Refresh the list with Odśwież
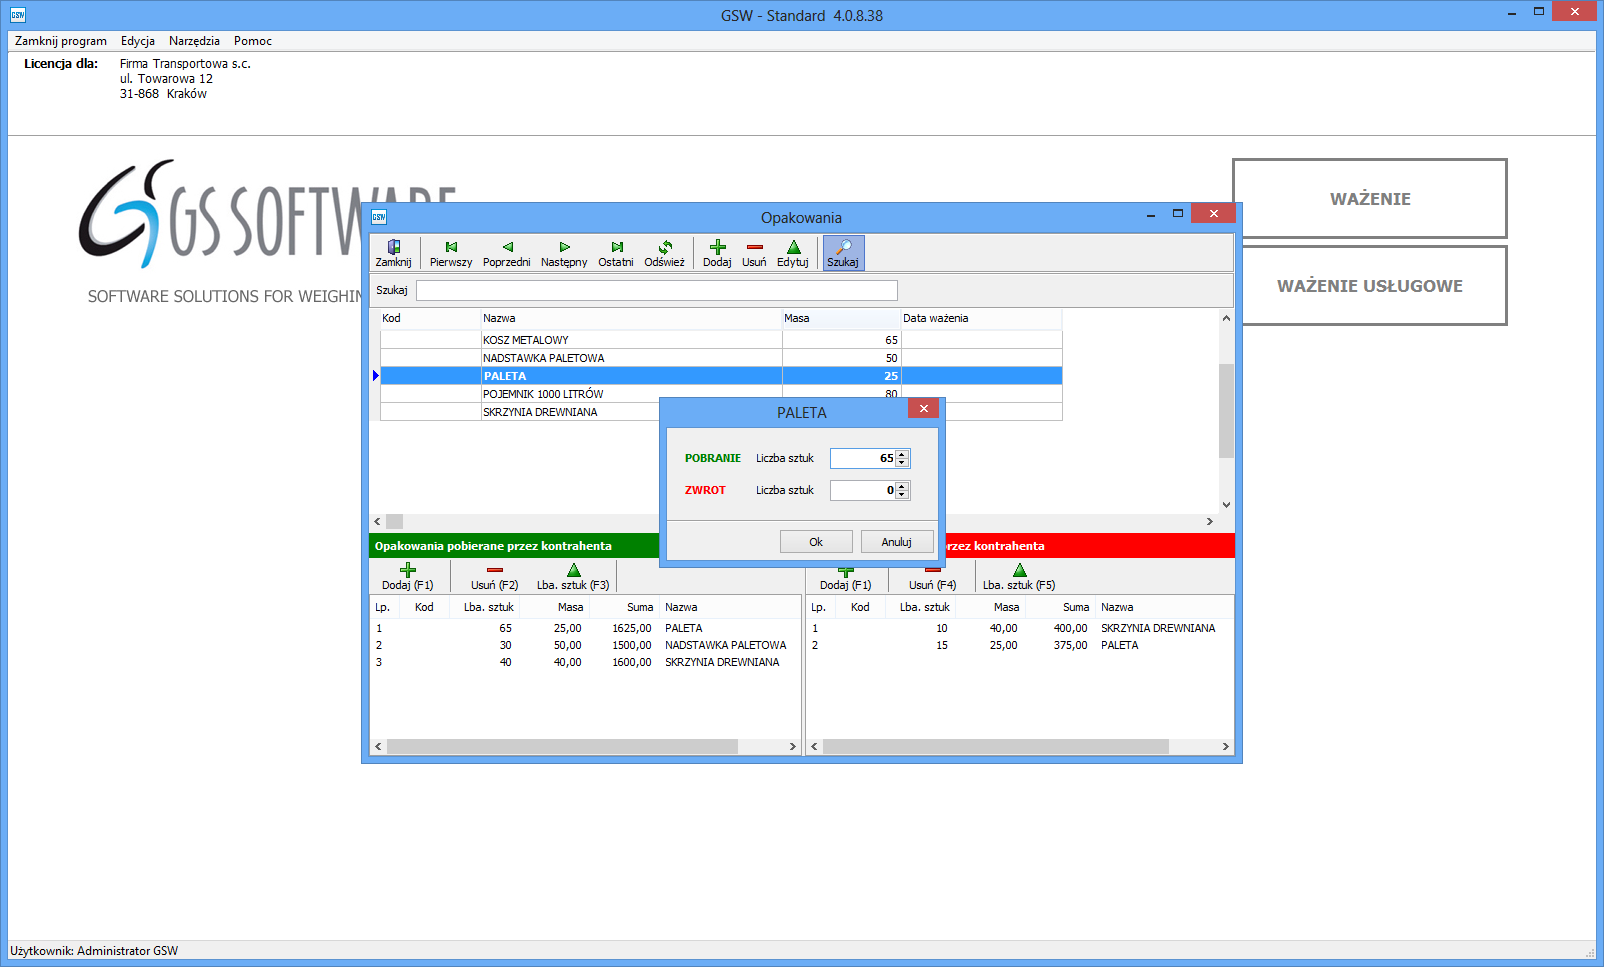The width and height of the screenshot is (1604, 967). [664, 253]
